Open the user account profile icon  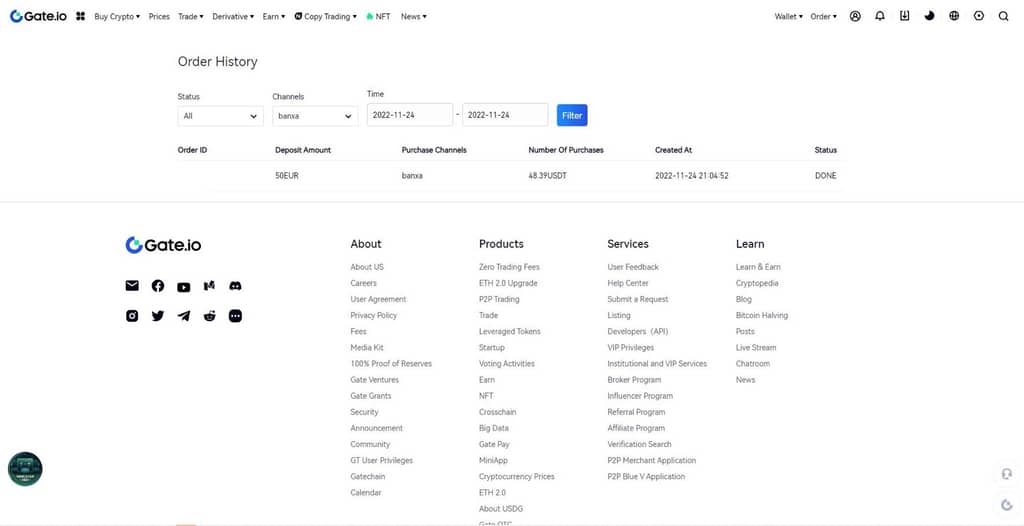[855, 16]
